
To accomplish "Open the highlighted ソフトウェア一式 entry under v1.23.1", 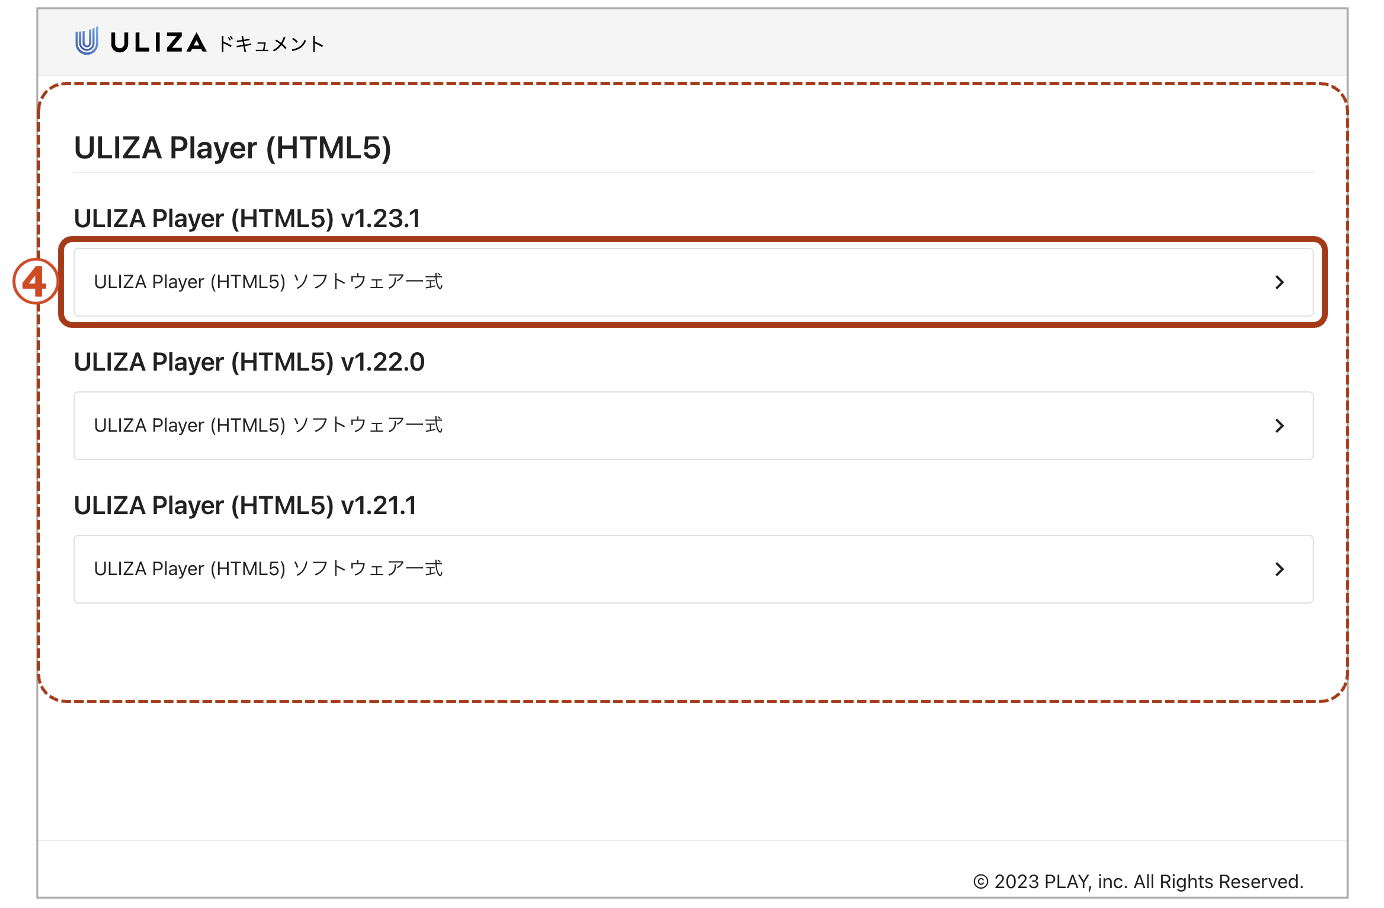I will (694, 282).
